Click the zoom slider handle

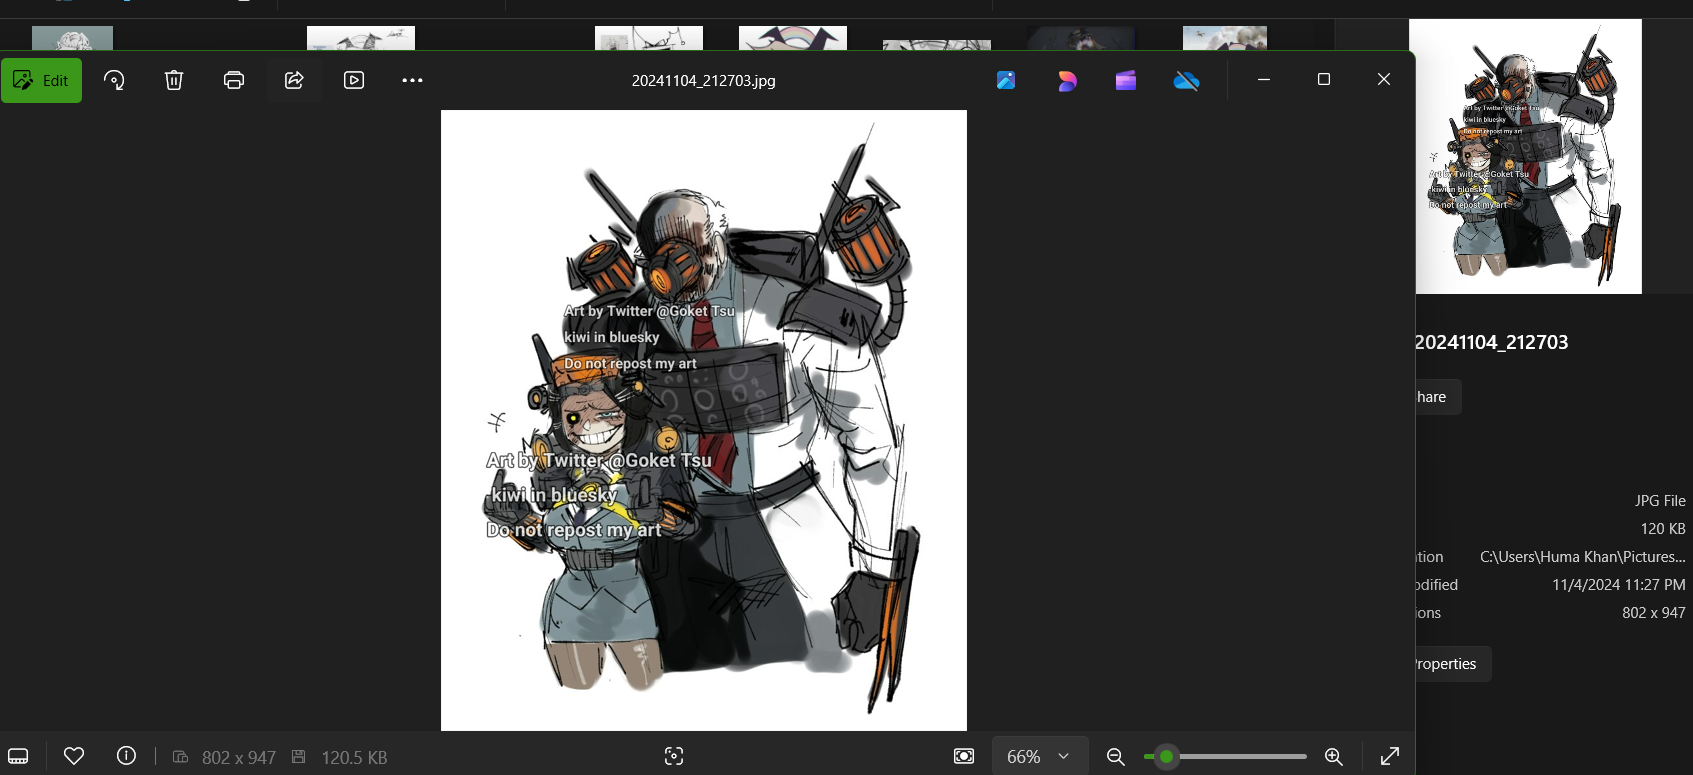coord(1166,756)
